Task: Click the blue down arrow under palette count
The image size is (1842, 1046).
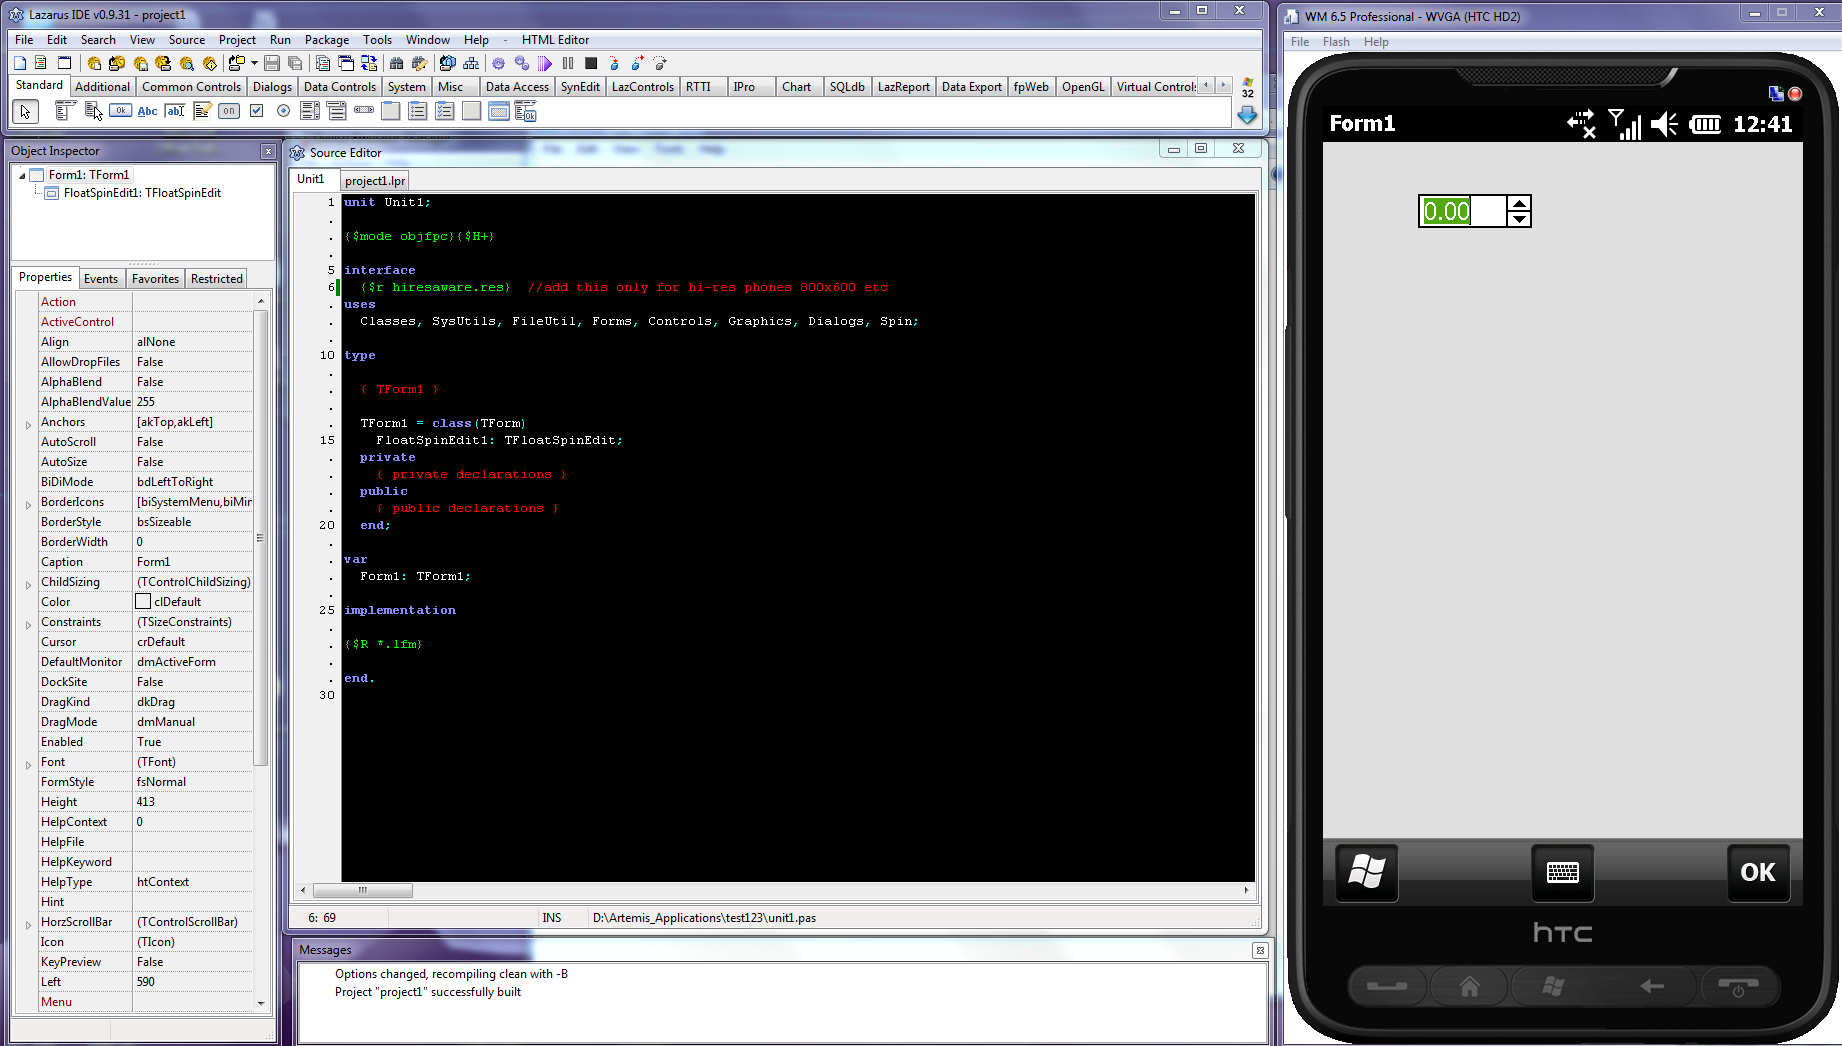Action: pos(1247,115)
